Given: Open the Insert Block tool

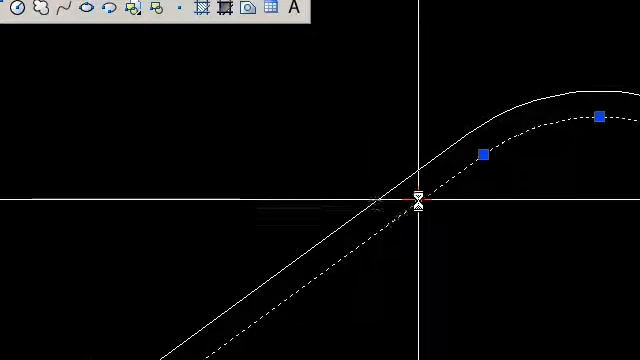Looking at the screenshot, I should click(133, 7).
